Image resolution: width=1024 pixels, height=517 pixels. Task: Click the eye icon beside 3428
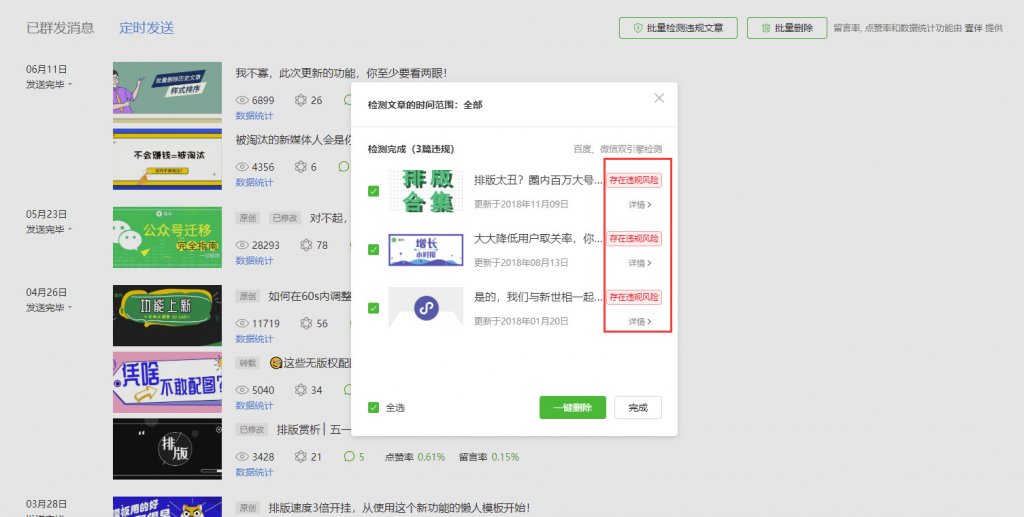(242, 457)
